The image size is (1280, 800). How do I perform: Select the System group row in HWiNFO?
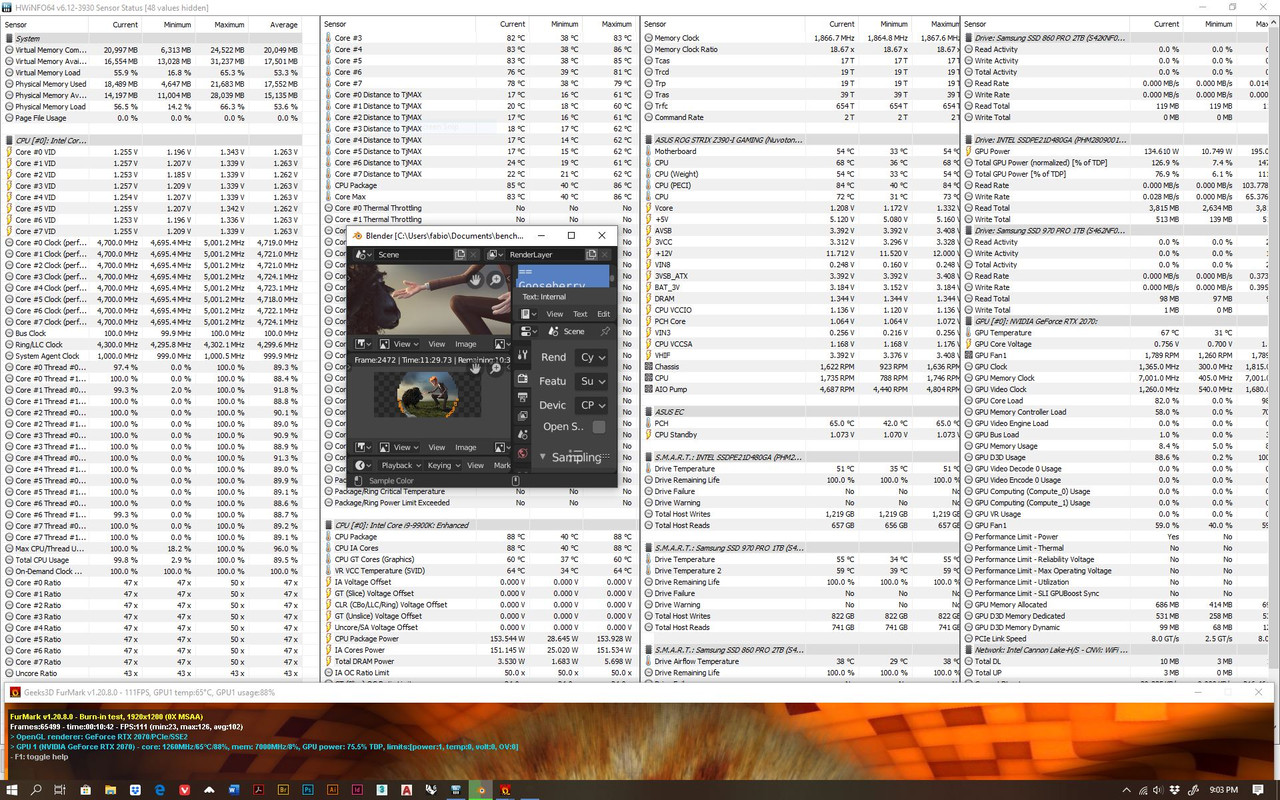pos(152,38)
